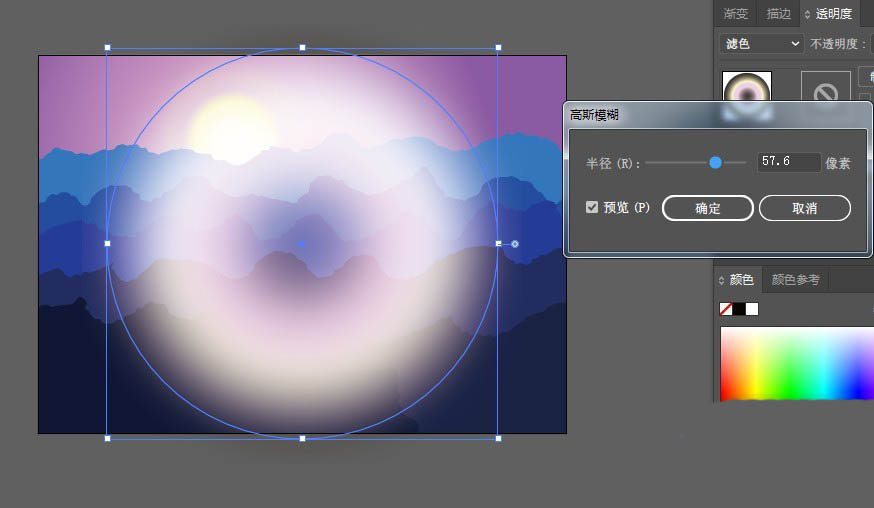Click the bottom-right selection handle
This screenshot has height=508, width=874.
click(x=498, y=439)
